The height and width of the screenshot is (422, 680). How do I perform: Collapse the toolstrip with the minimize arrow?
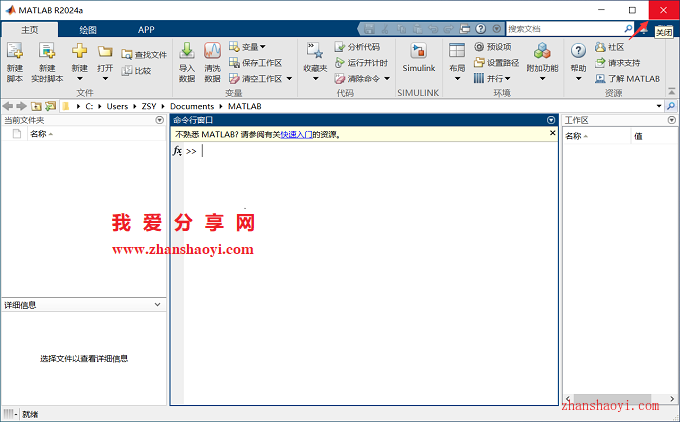coord(671,92)
